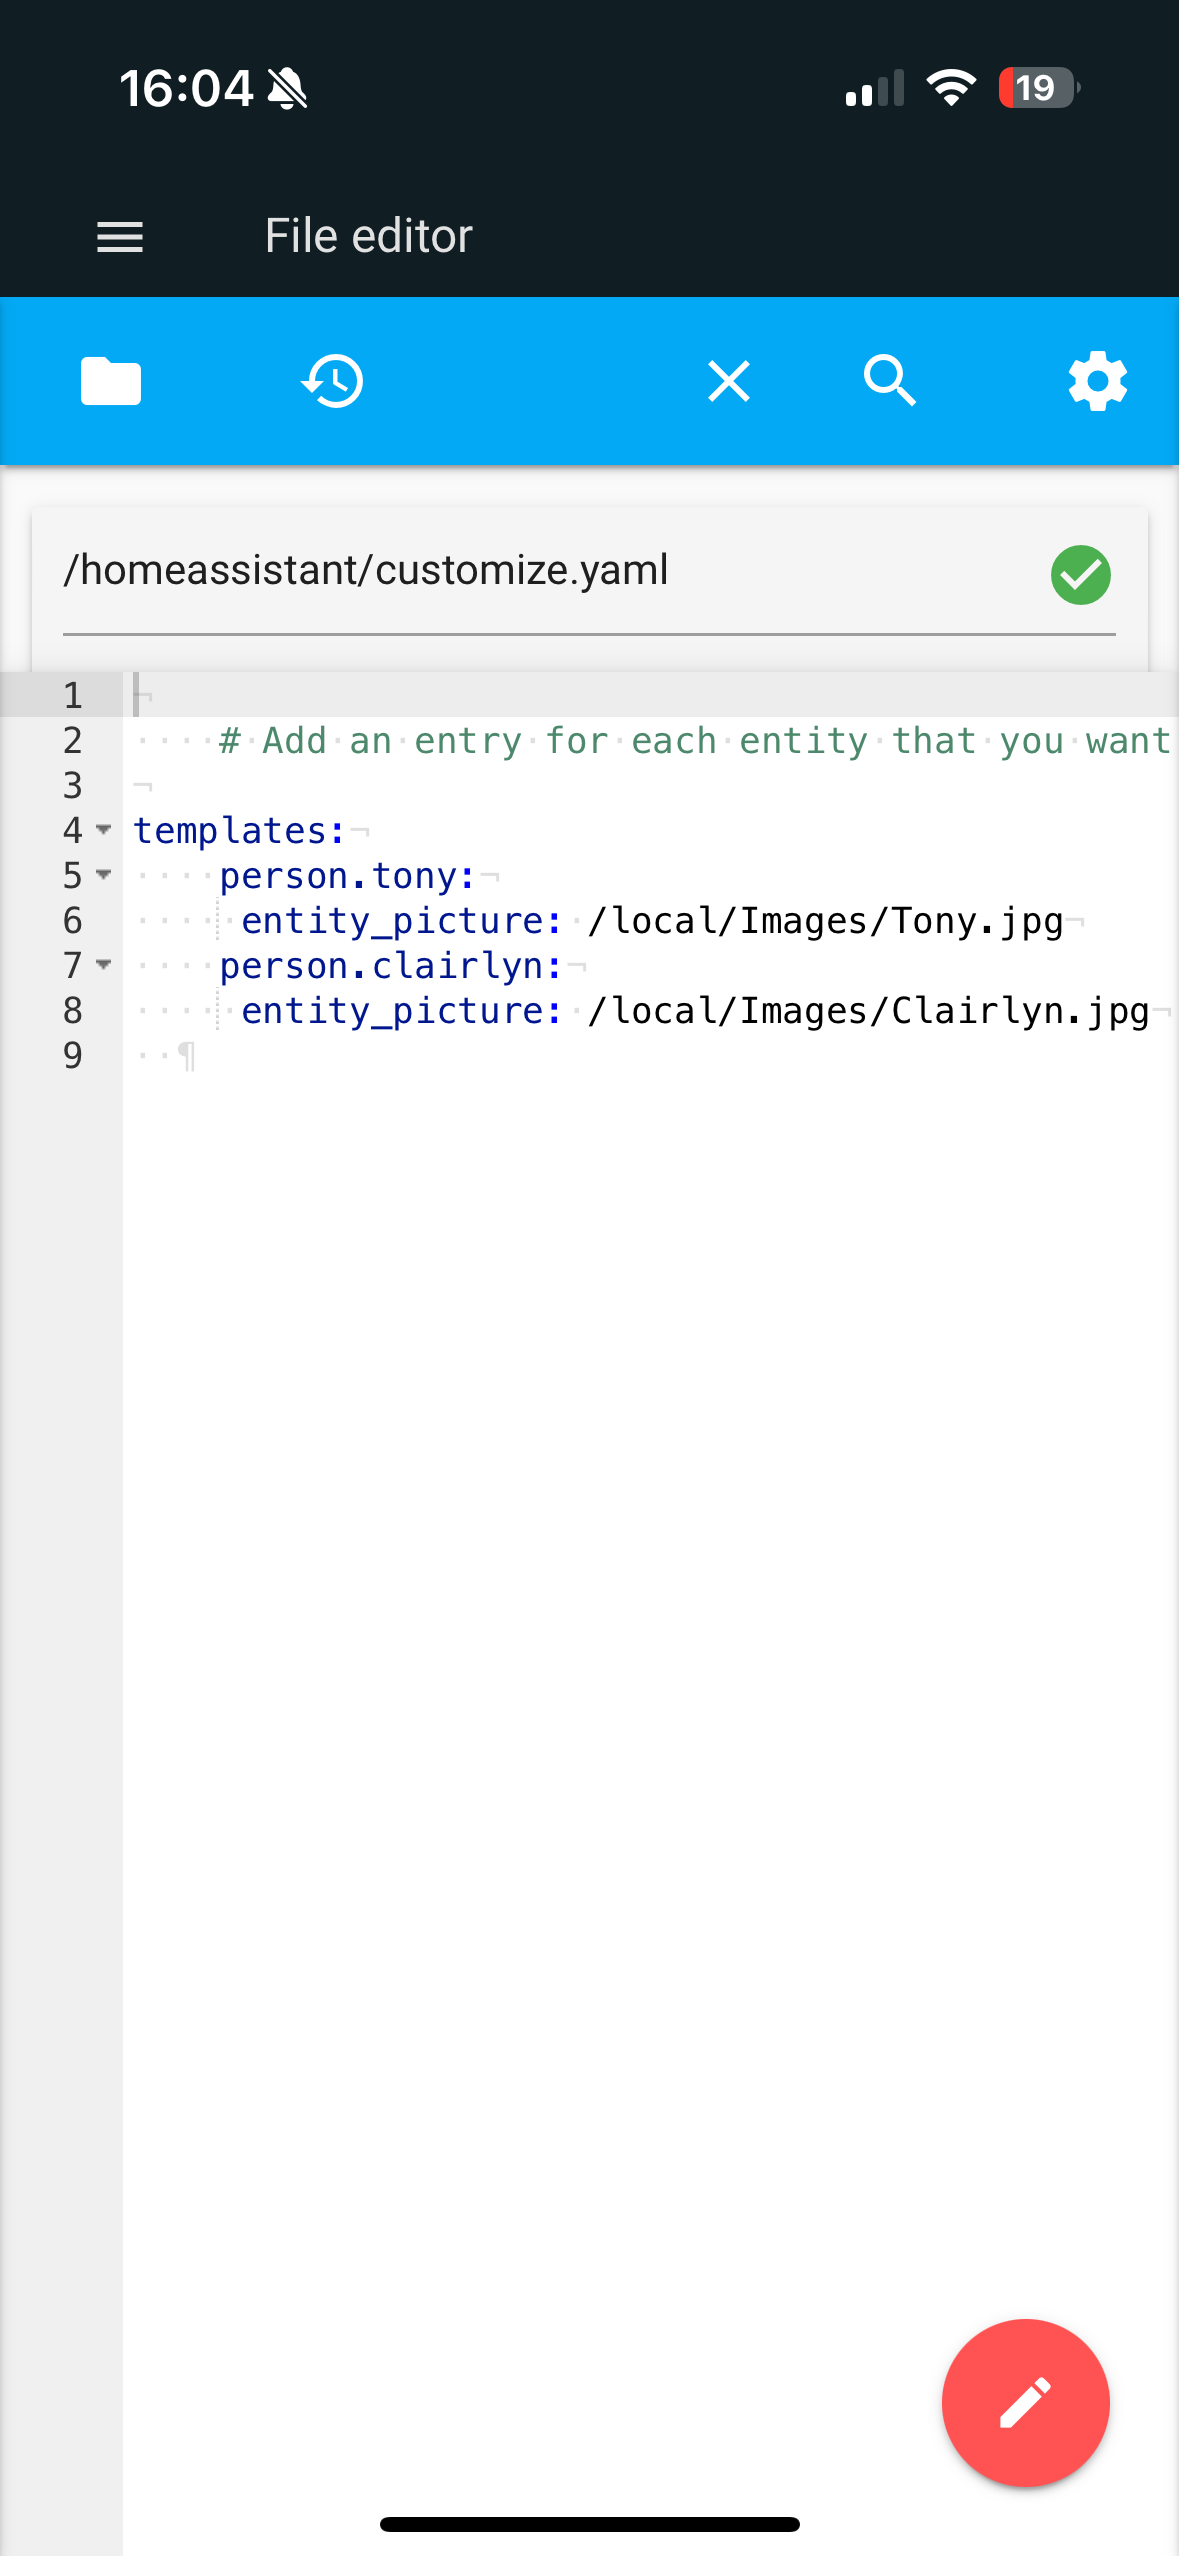This screenshot has width=1179, height=2556.
Task: Tap the Wi-Fi status icon
Action: pyautogui.click(x=951, y=88)
